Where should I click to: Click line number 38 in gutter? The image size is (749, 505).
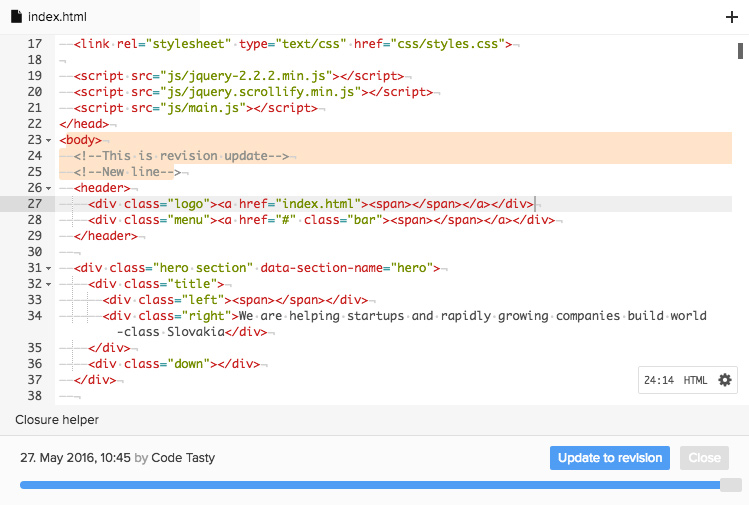34,396
